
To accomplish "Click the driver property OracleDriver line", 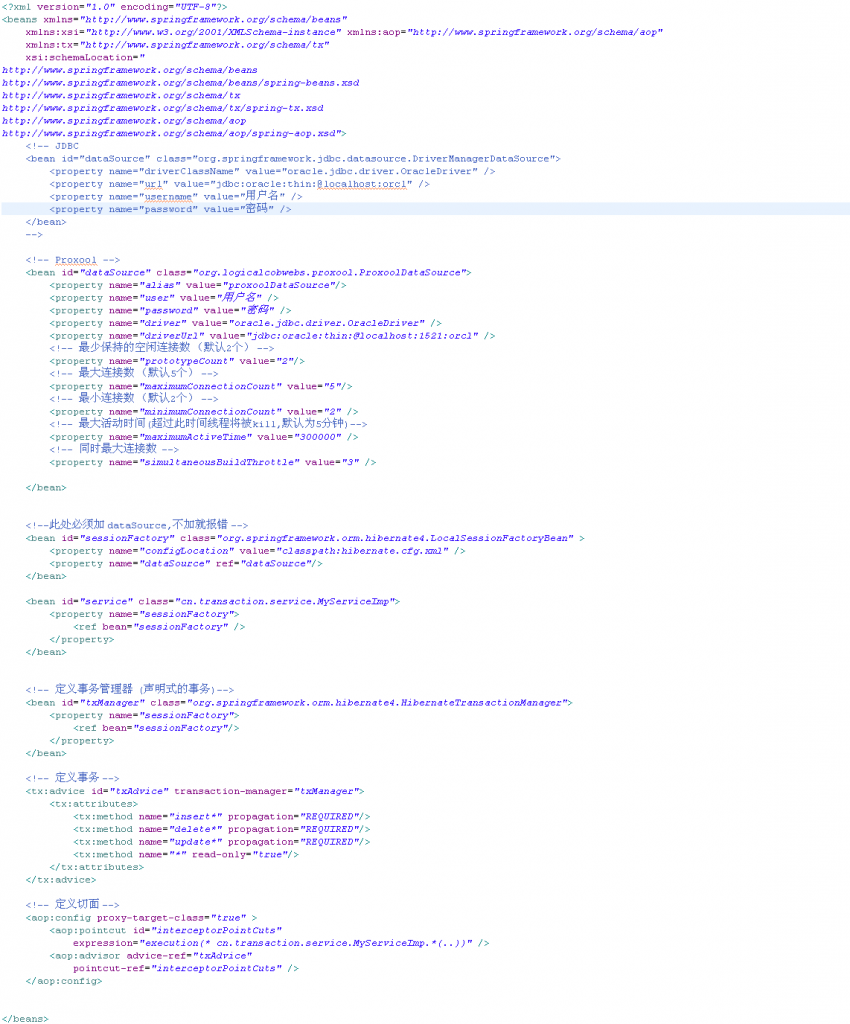I will pos(245,323).
